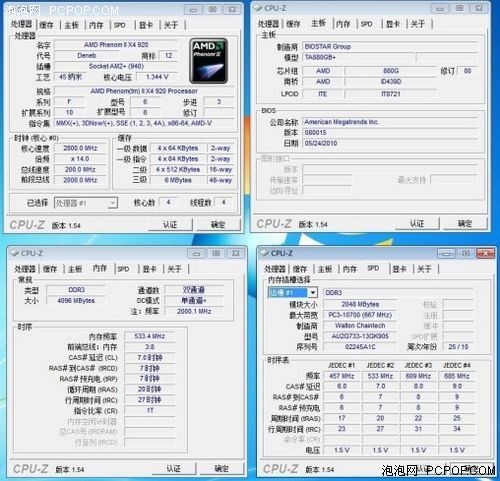The height and width of the screenshot is (481, 500).
Task: Close the SPD CPU-Z window
Action: (485, 254)
